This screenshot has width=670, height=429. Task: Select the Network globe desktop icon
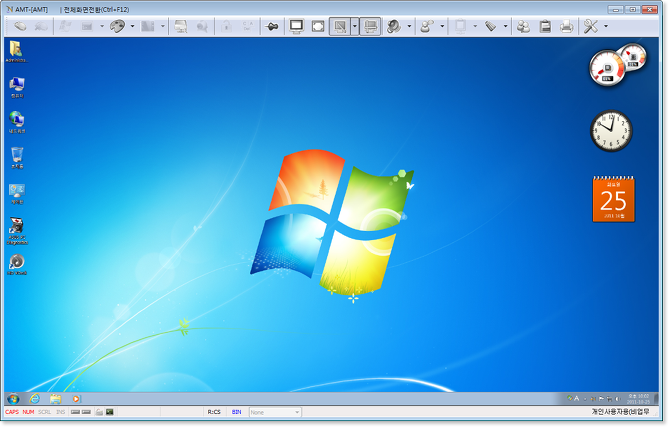coord(17,122)
